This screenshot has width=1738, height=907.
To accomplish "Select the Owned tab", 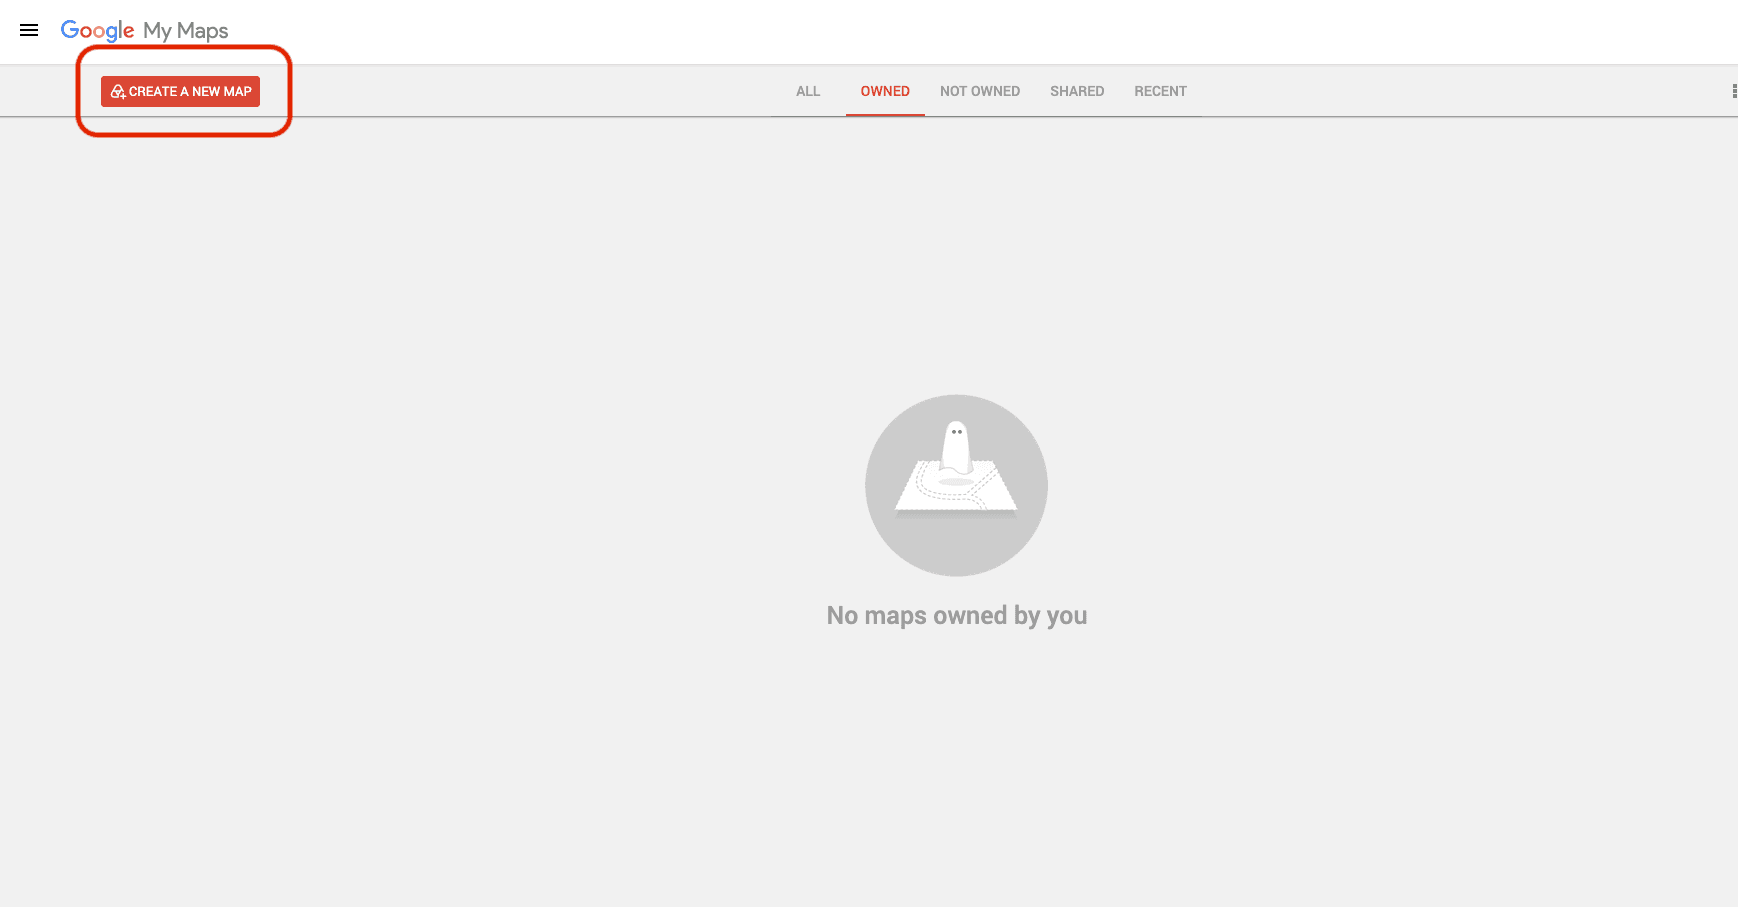I will click(x=885, y=91).
